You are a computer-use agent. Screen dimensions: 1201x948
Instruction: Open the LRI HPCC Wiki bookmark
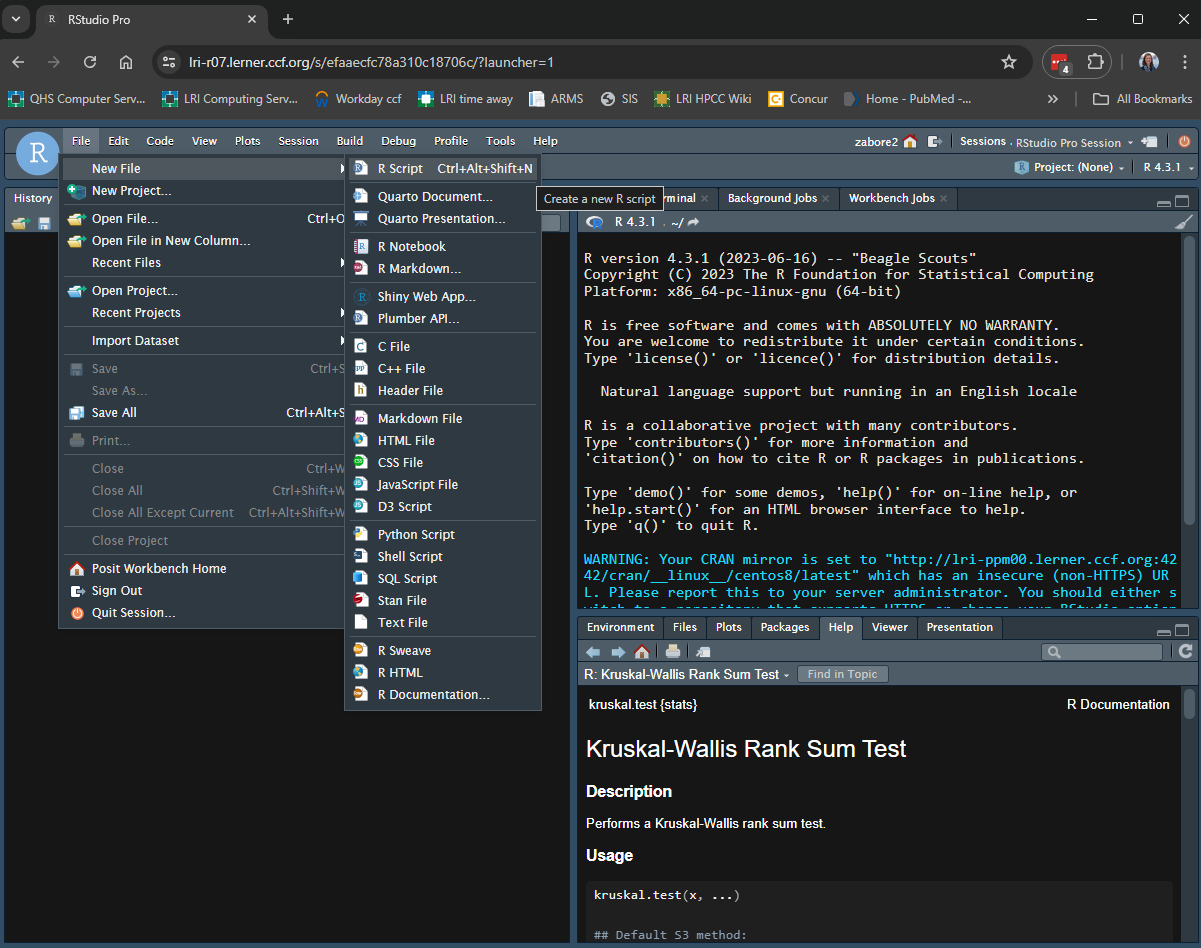(x=702, y=99)
